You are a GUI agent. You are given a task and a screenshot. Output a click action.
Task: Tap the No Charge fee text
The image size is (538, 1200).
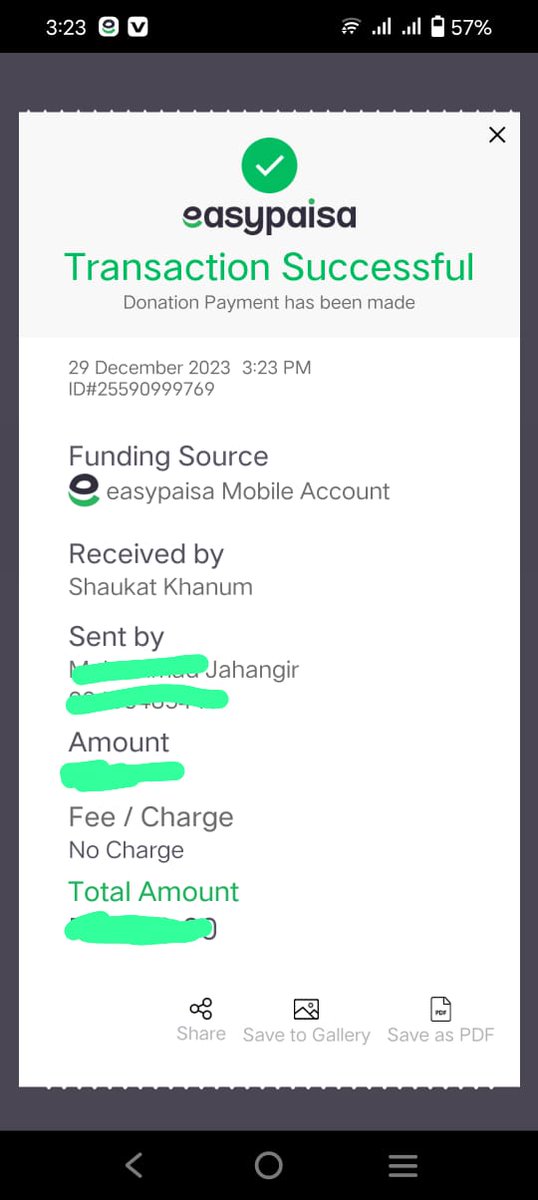coord(126,850)
